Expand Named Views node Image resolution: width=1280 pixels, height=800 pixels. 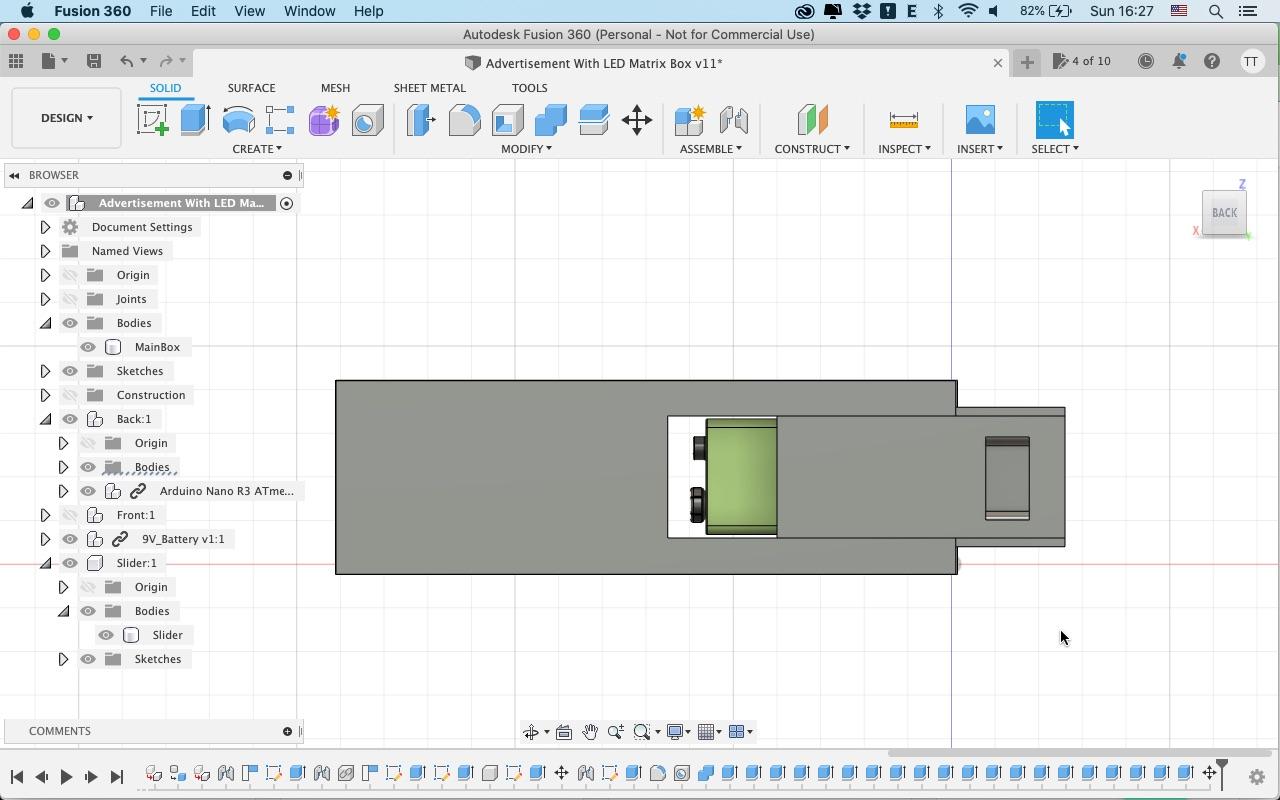[x=45, y=251]
